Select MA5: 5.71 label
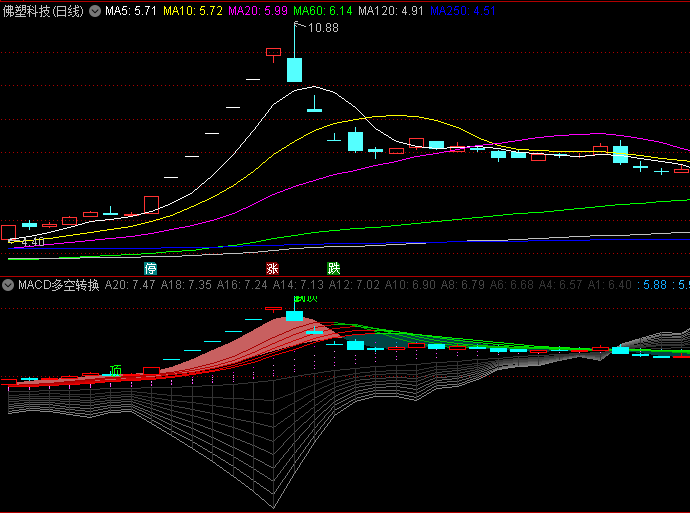Viewport: 690px width, 513px height. (x=131, y=11)
